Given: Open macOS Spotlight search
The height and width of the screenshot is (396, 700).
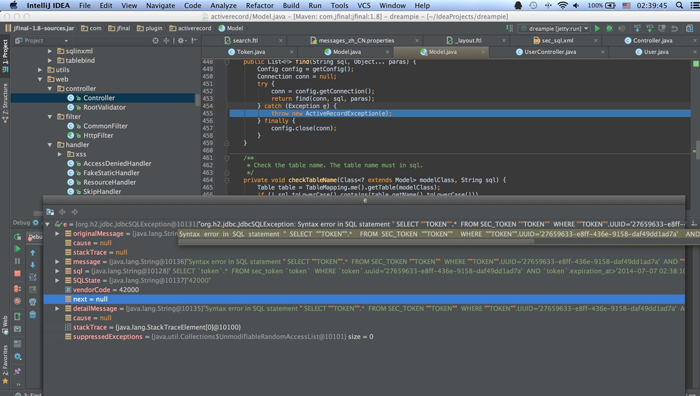Looking at the screenshot, I should pos(679,5).
